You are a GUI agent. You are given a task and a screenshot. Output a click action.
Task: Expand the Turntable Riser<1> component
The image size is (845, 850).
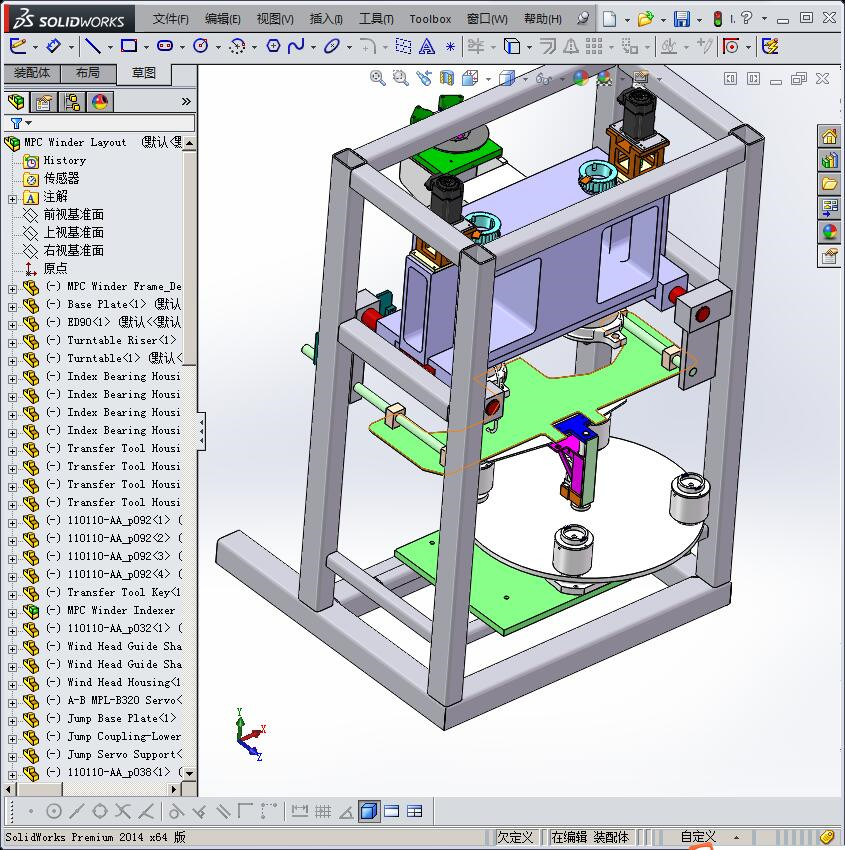click(12, 343)
